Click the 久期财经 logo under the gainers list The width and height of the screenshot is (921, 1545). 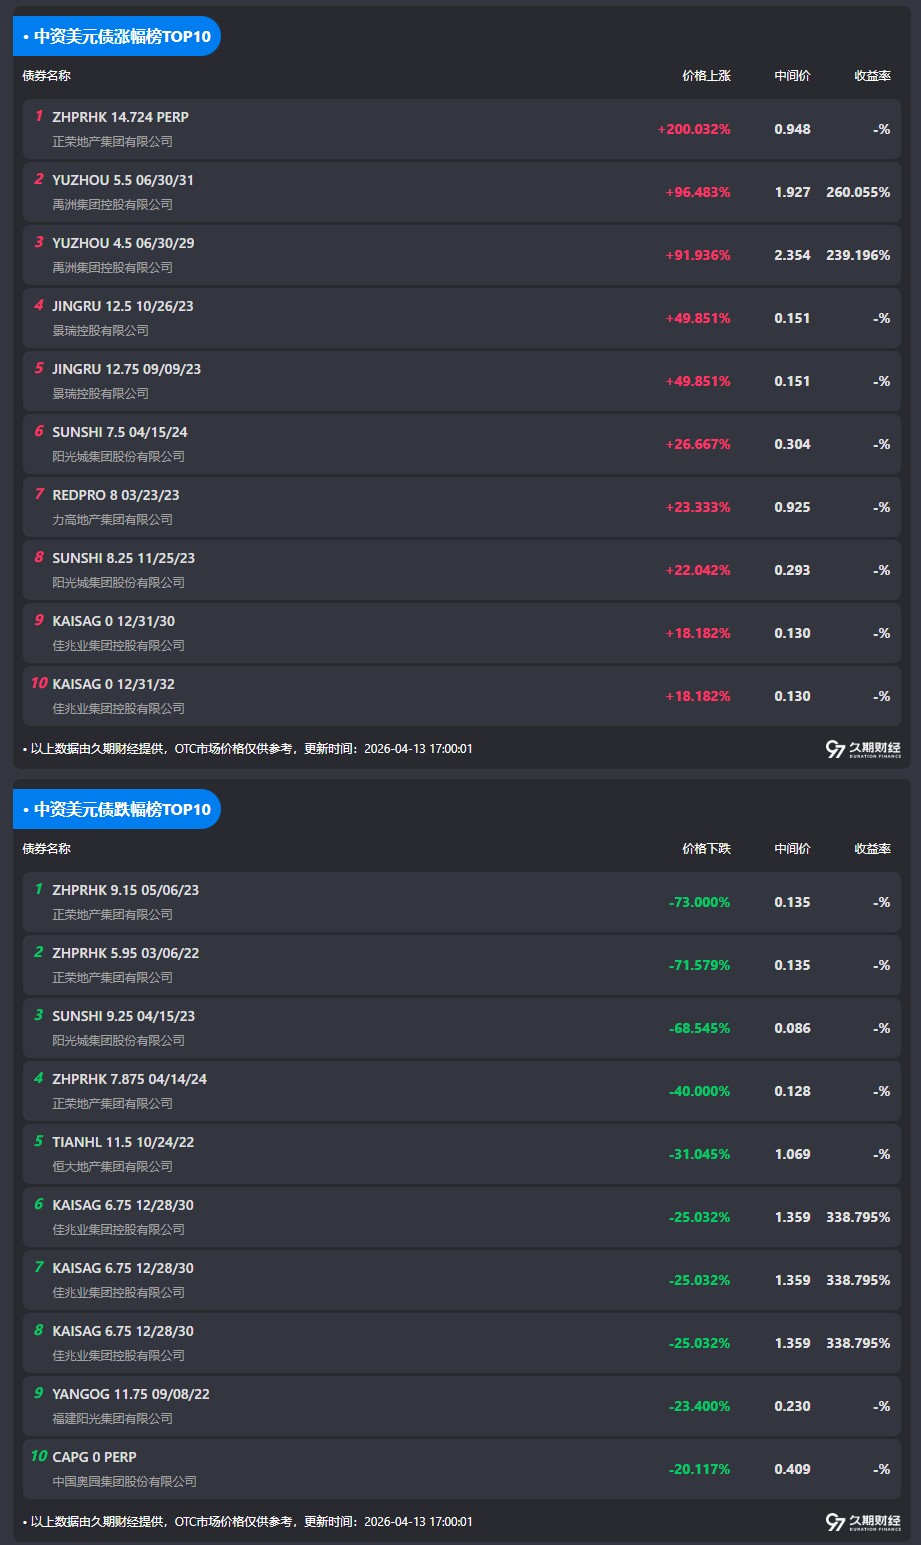pyautogui.click(x=863, y=749)
